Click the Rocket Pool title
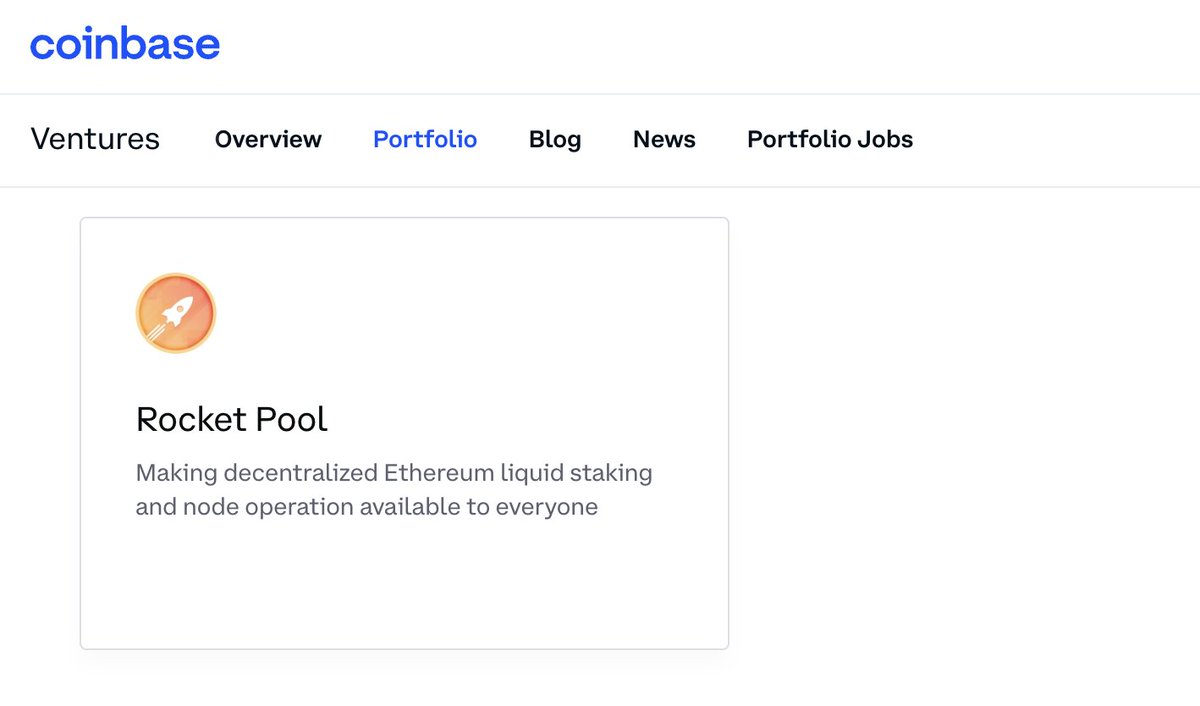Image resolution: width=1200 pixels, height=706 pixels. pos(232,419)
